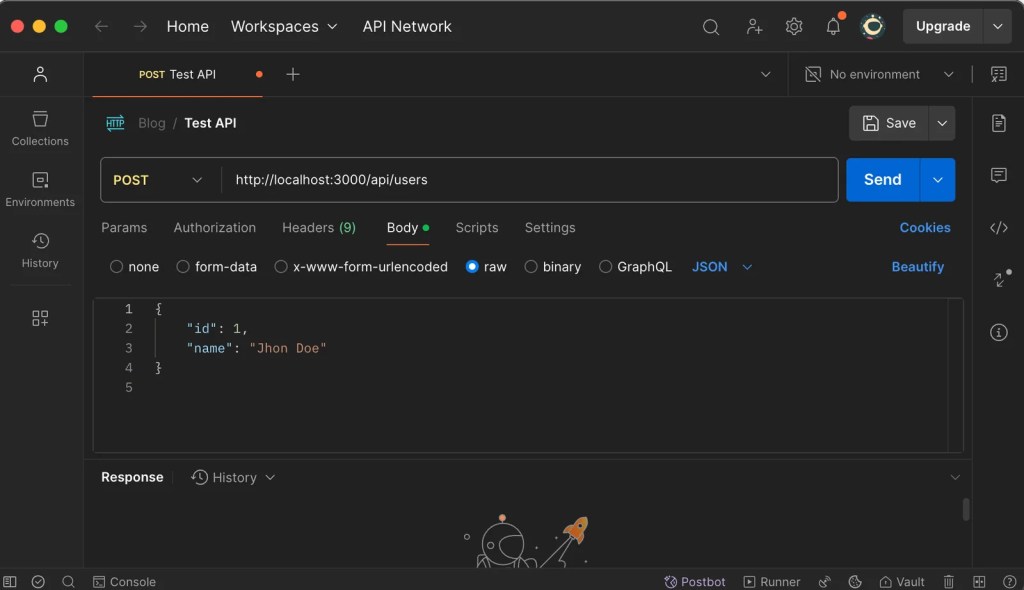
Task: Open the tabs list chevron
Action: pyautogui.click(x=765, y=74)
